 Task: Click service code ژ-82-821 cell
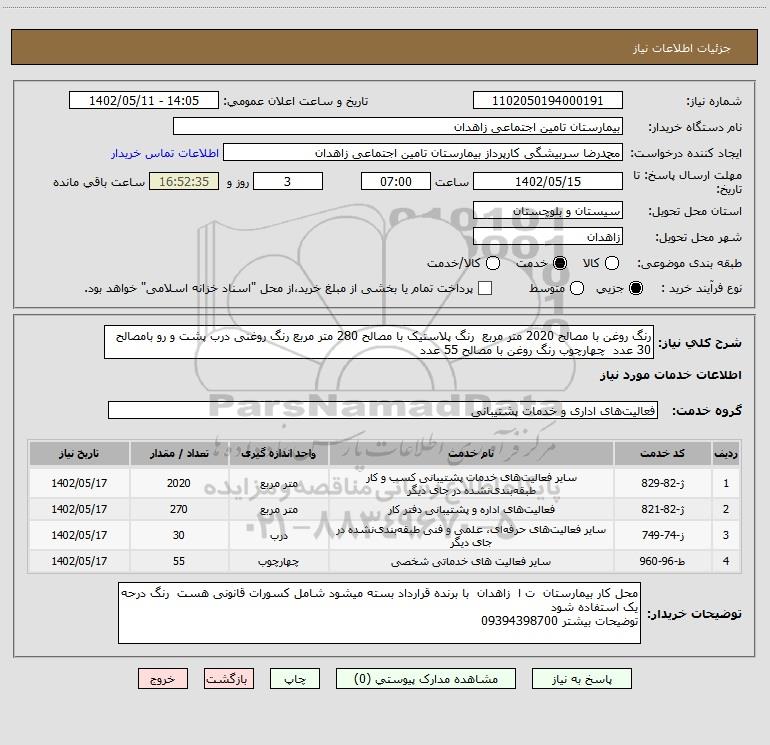coord(662,509)
